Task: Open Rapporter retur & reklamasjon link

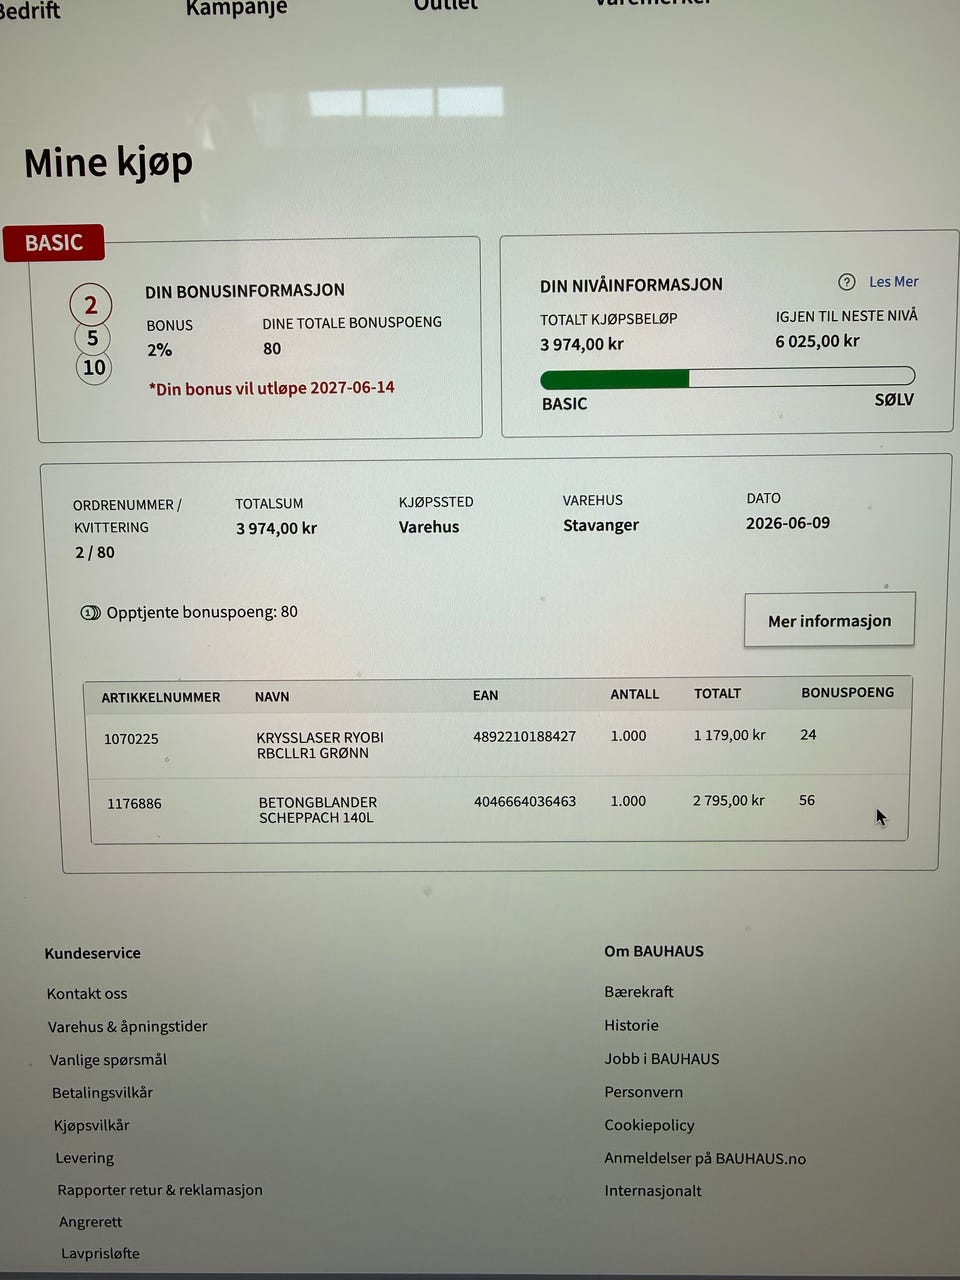Action: click(160, 1190)
